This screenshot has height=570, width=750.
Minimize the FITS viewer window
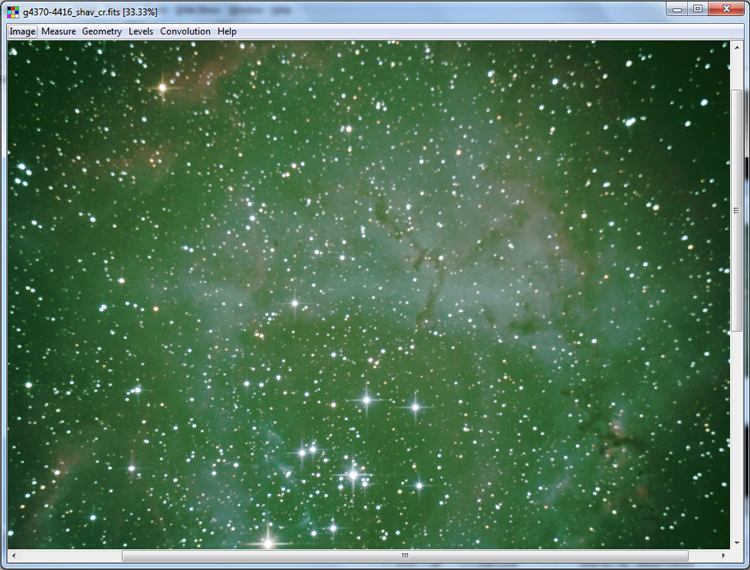tap(676, 9)
